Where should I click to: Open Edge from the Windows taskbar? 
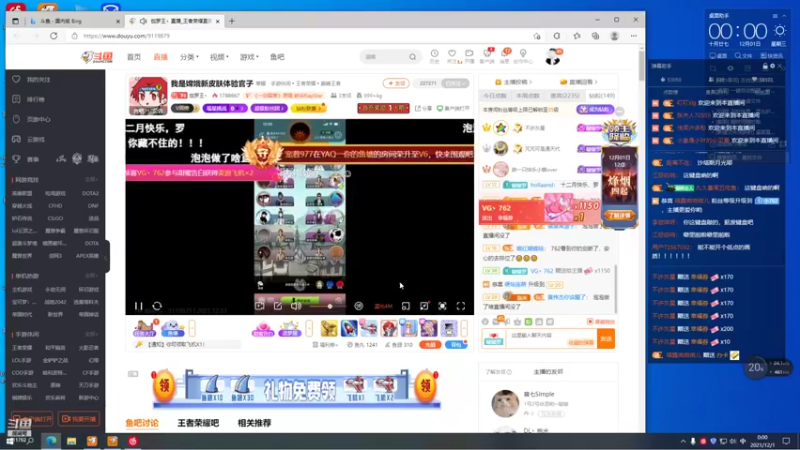[x=51, y=441]
